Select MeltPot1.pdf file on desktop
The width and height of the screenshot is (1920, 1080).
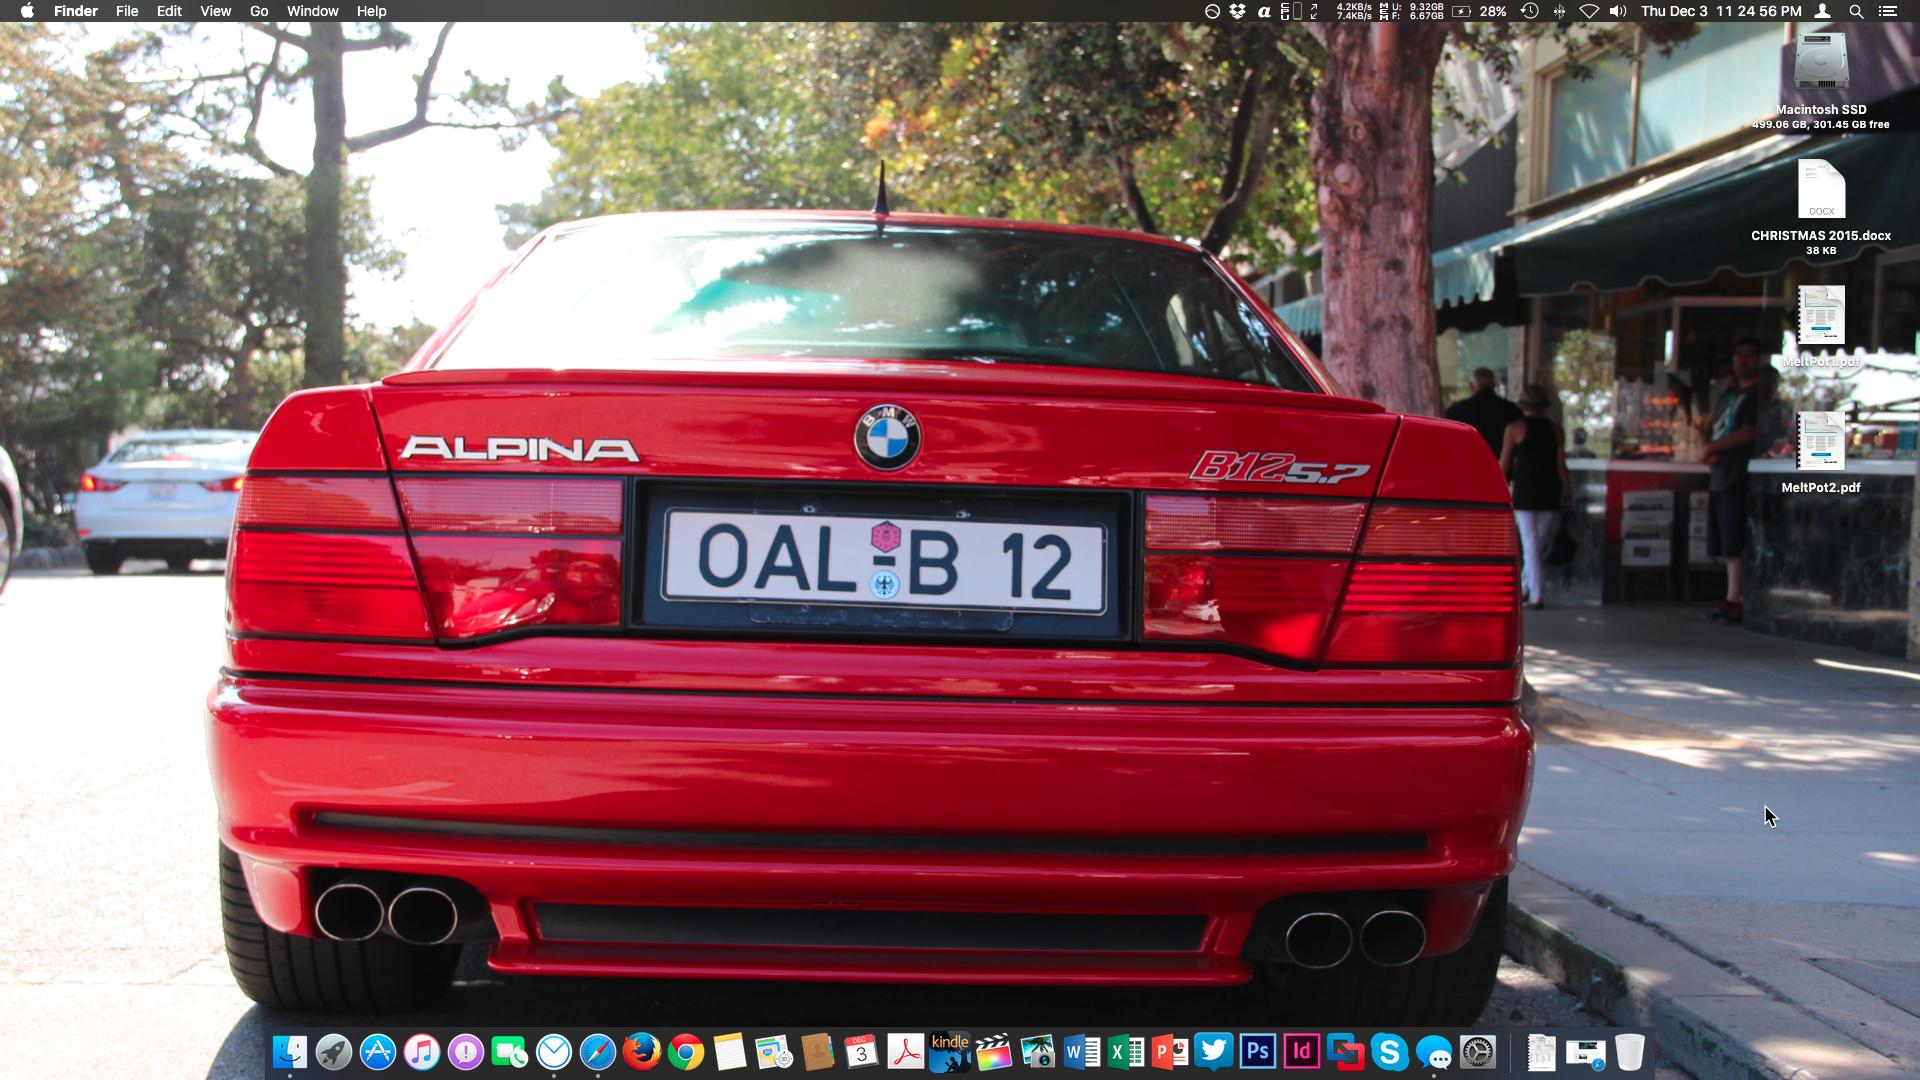1821,327
